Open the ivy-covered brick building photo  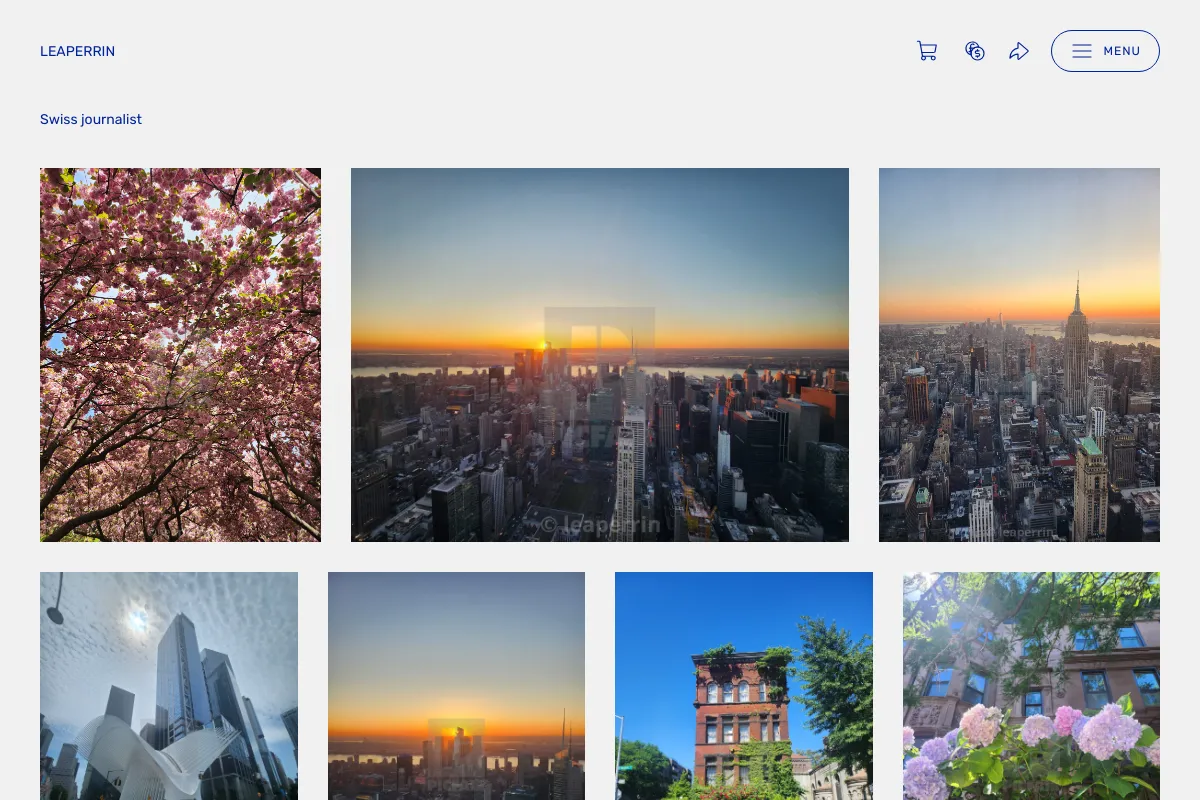point(744,686)
